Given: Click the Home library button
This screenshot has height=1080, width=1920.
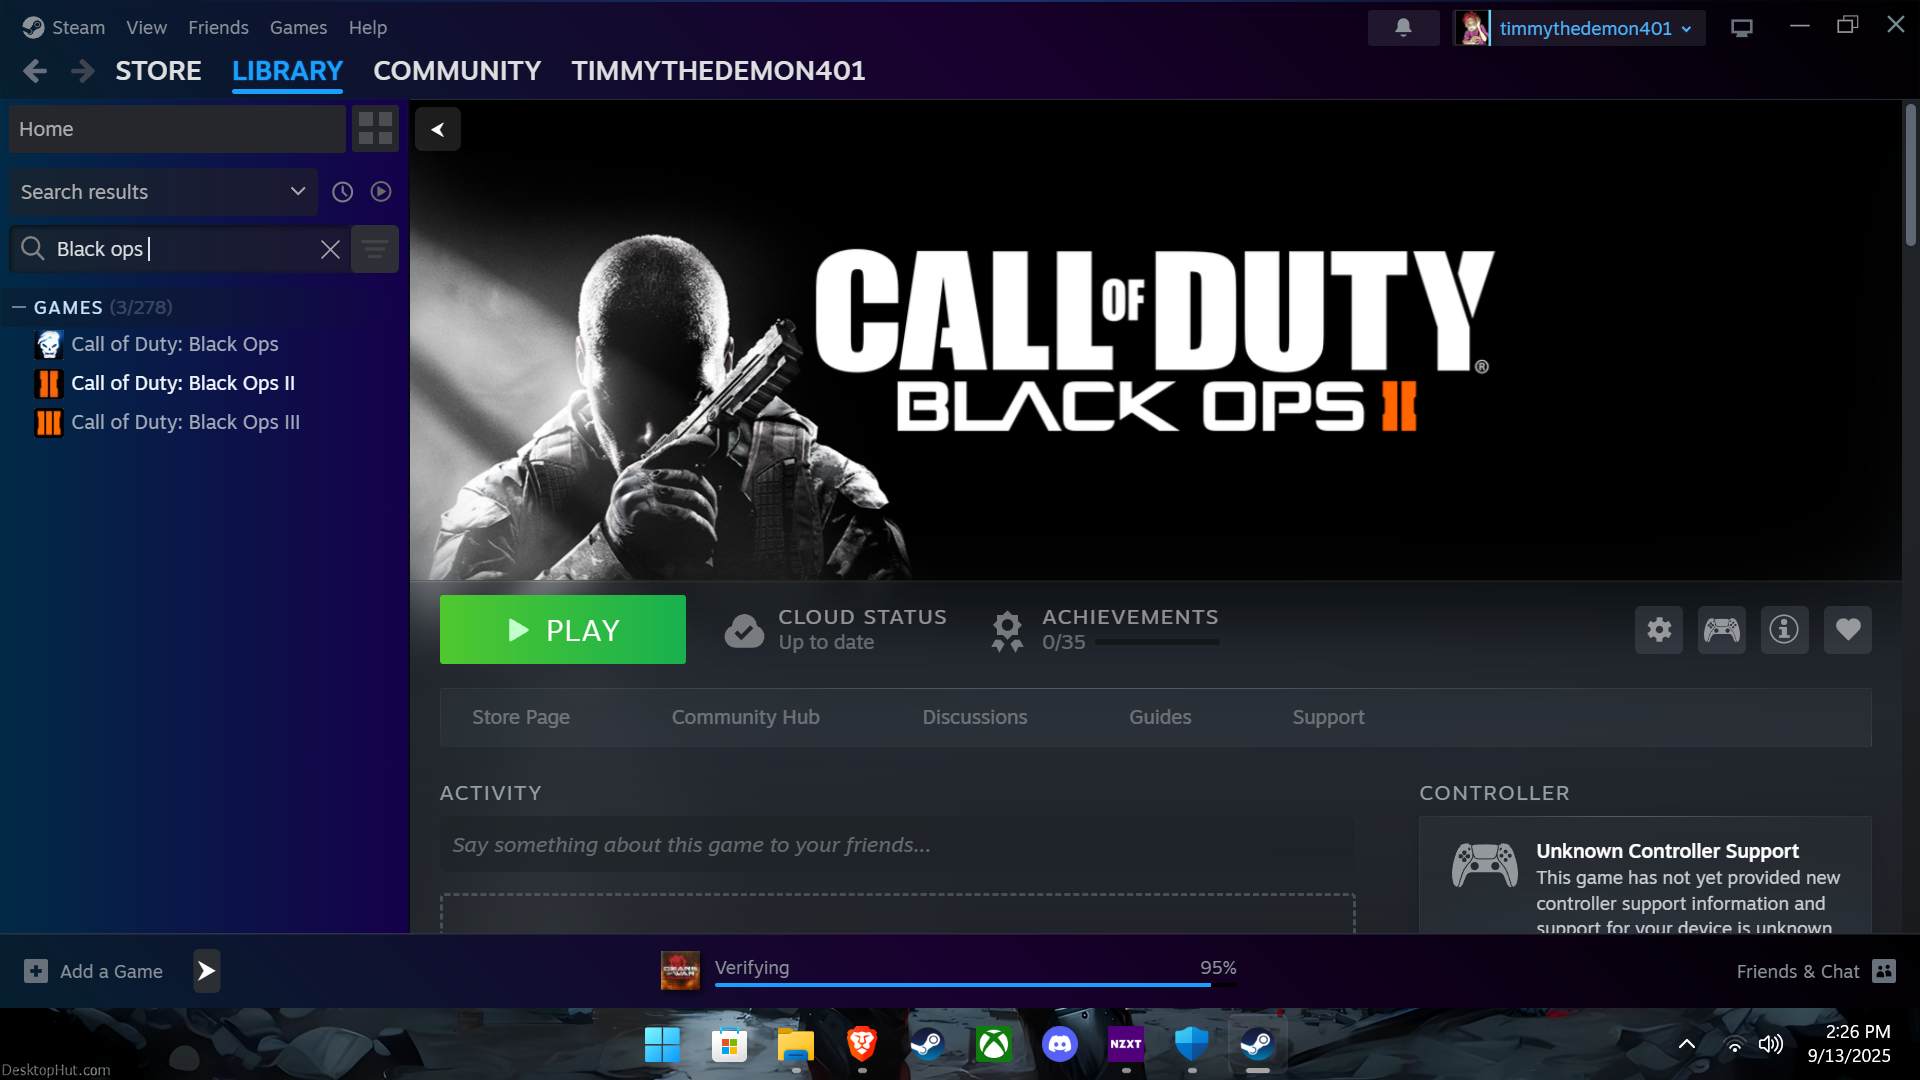Looking at the screenshot, I should point(177,129).
